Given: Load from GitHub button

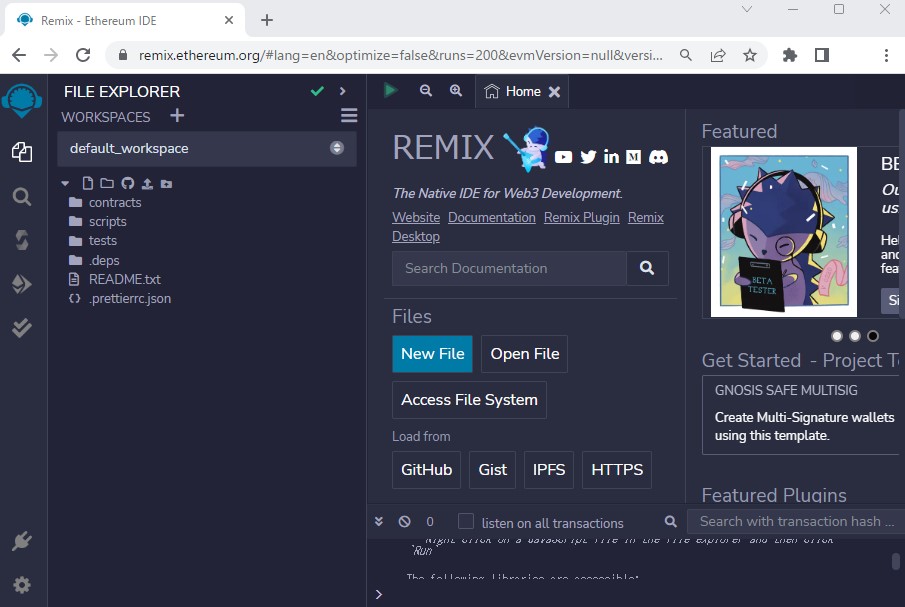Looking at the screenshot, I should point(427,470).
